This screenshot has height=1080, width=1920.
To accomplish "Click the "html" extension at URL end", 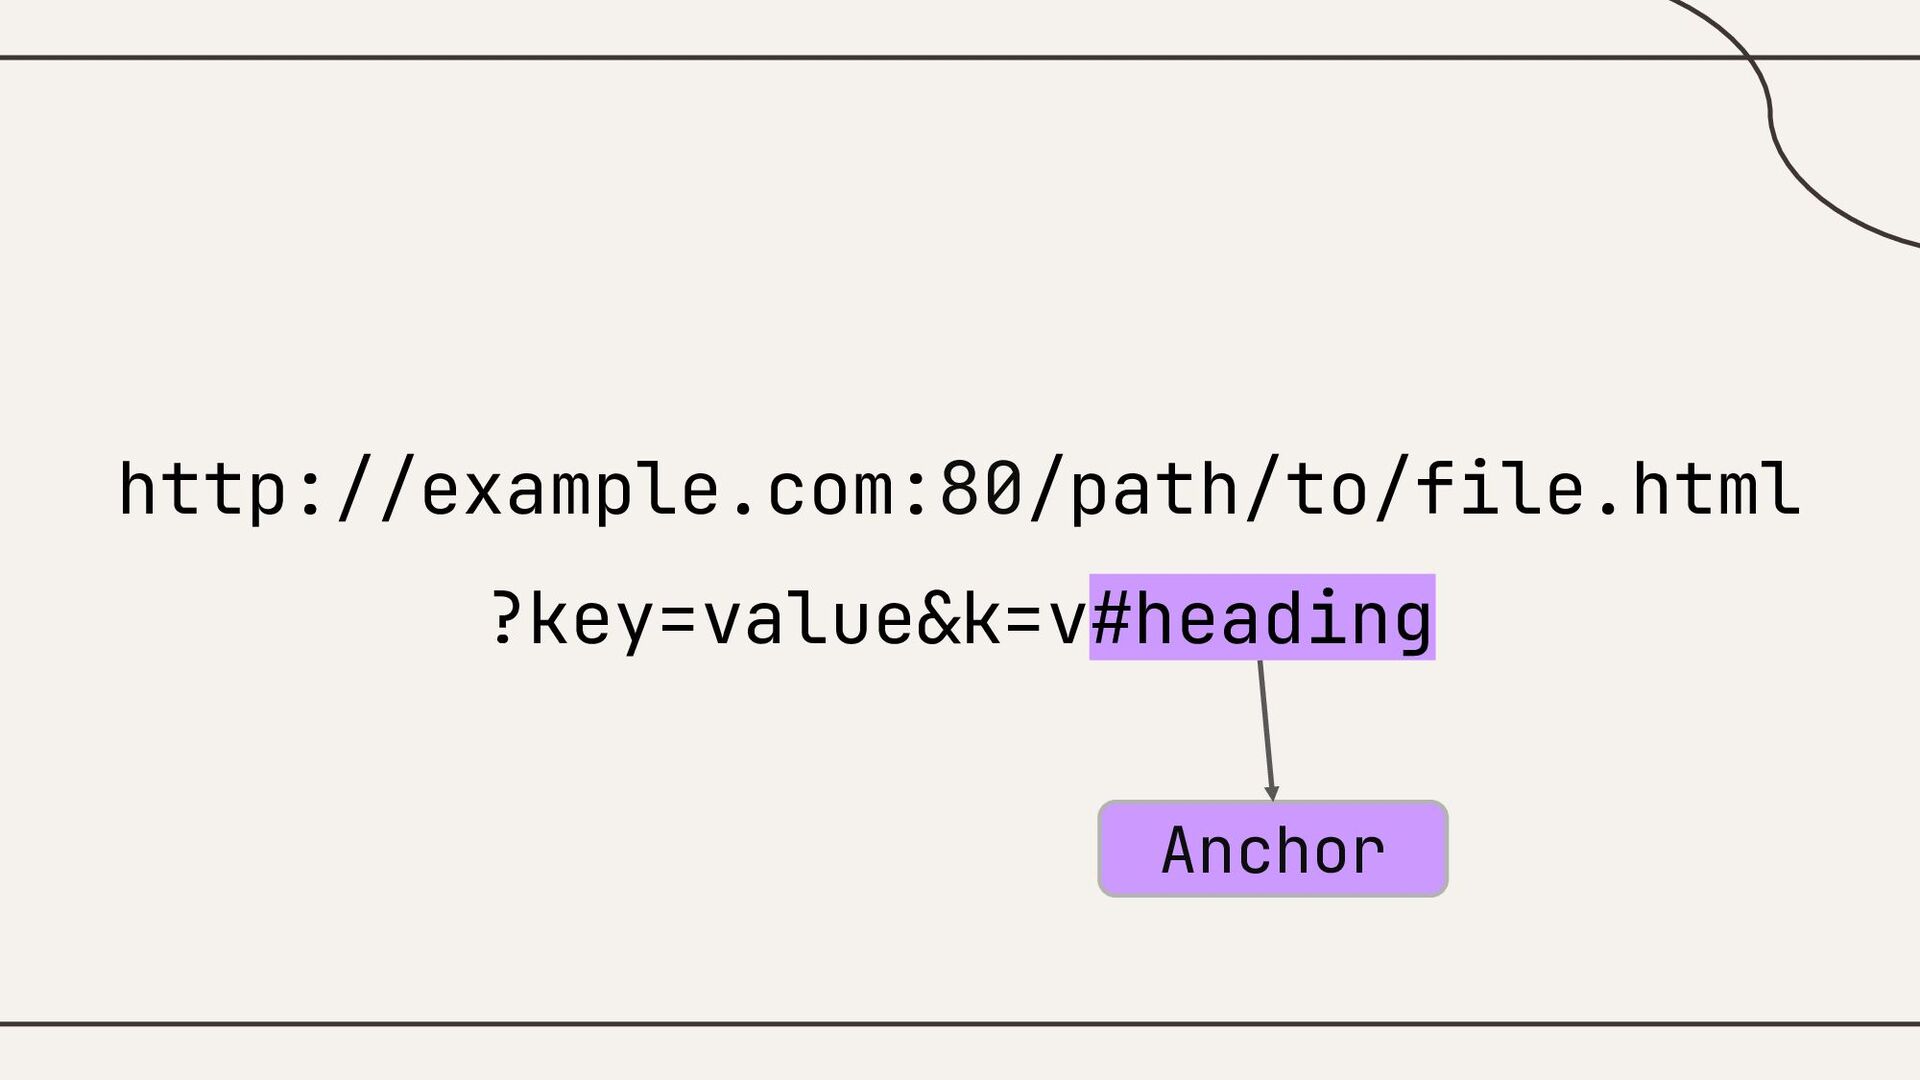I will click(1716, 490).
